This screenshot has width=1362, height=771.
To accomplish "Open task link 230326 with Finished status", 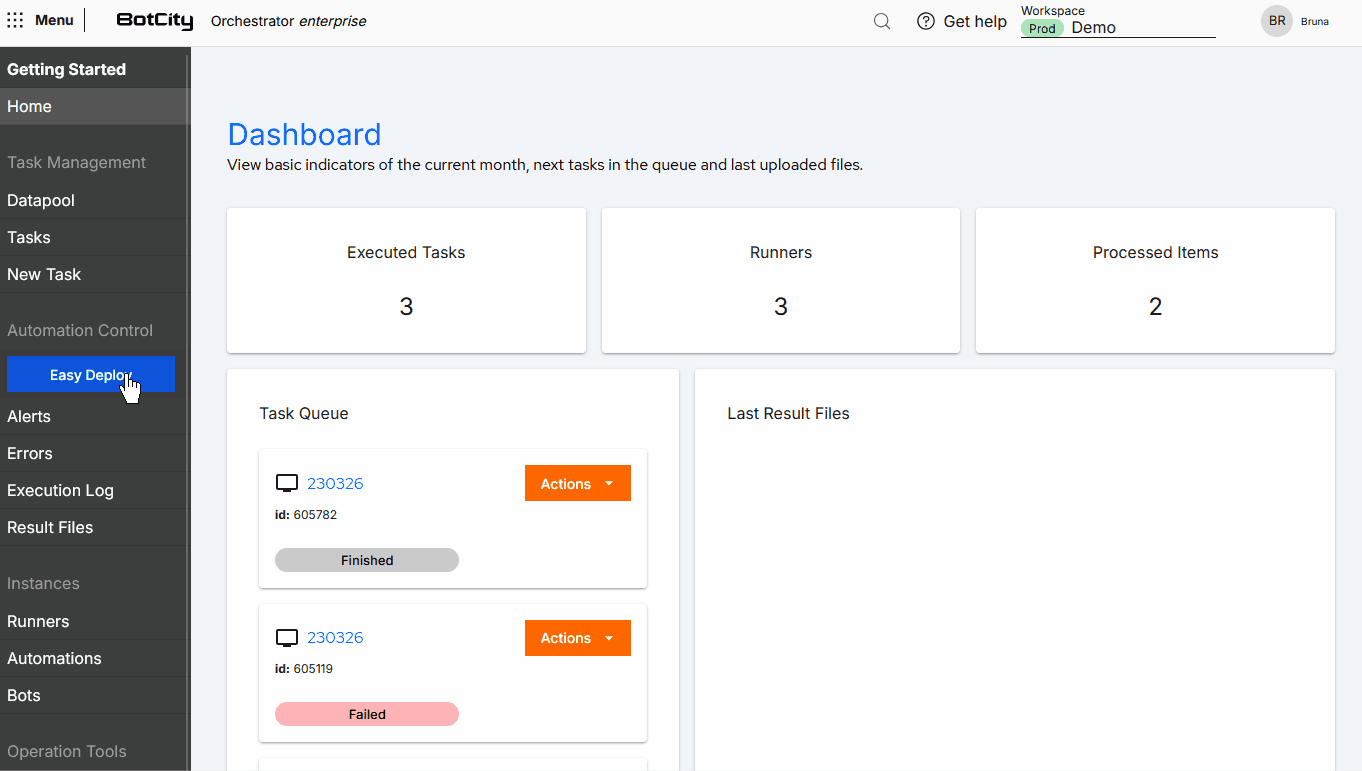I will [335, 482].
